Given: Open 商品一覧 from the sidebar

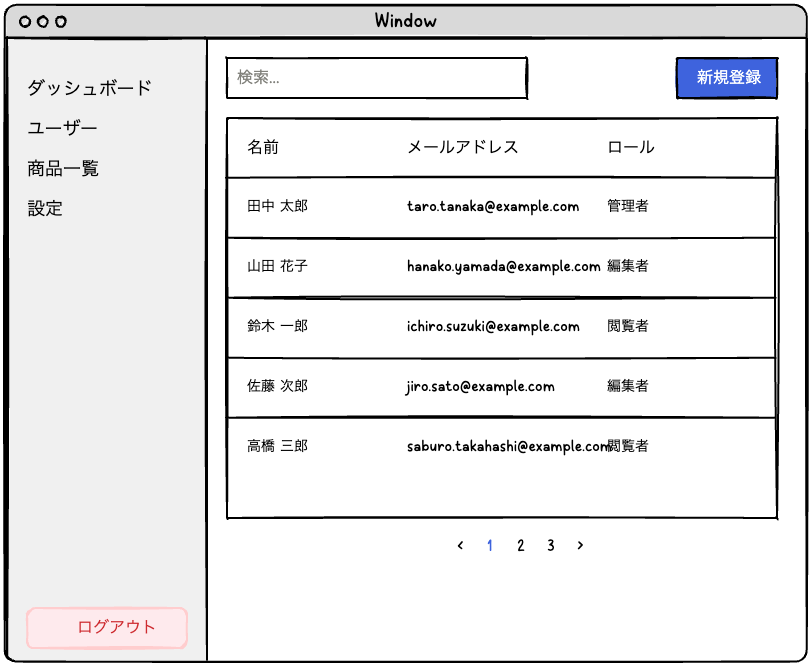Looking at the screenshot, I should tap(63, 168).
